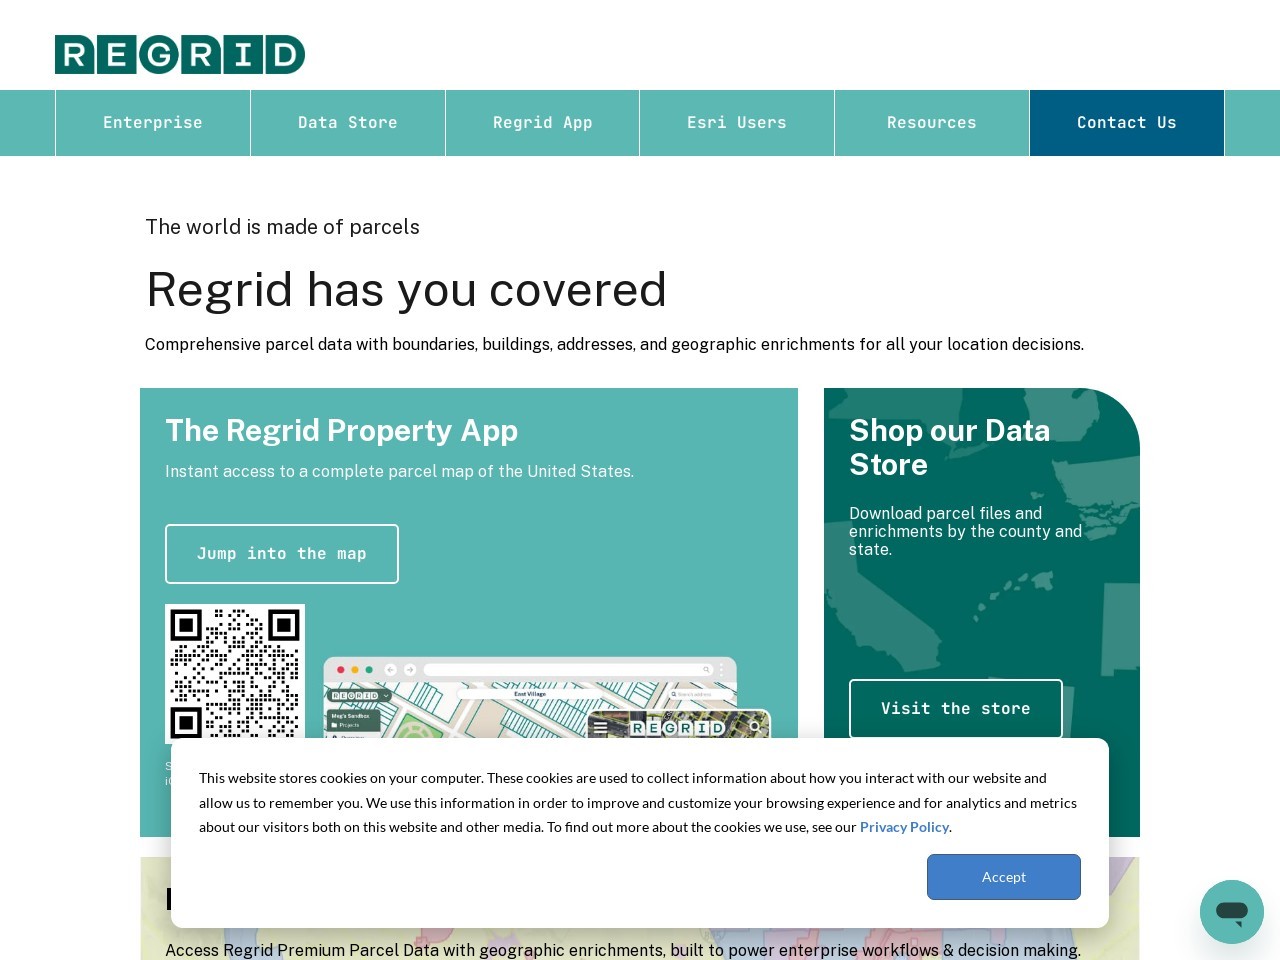Open the Privacy Policy link
The height and width of the screenshot is (960, 1280).
tap(904, 827)
